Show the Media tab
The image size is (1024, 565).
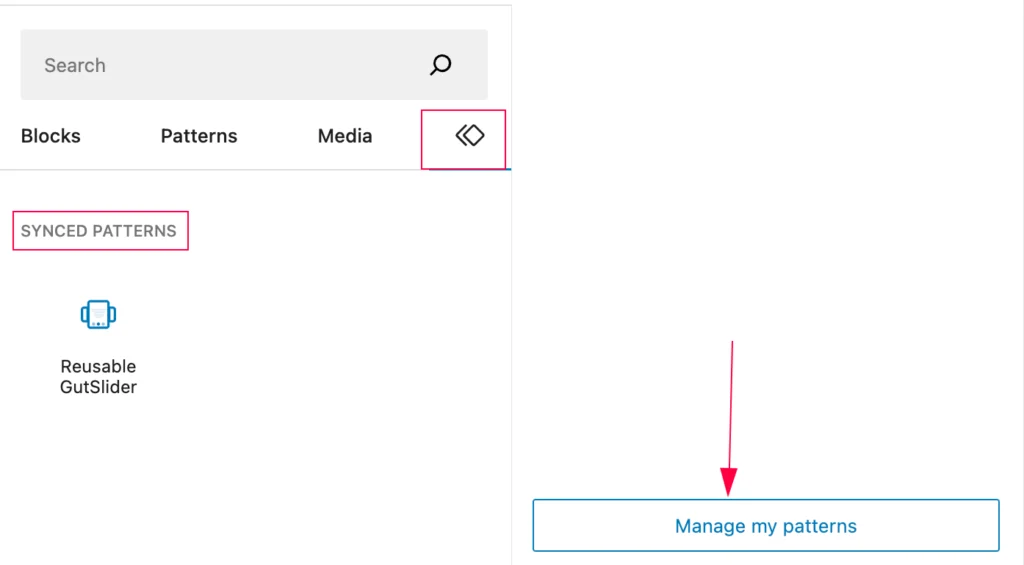click(x=345, y=136)
